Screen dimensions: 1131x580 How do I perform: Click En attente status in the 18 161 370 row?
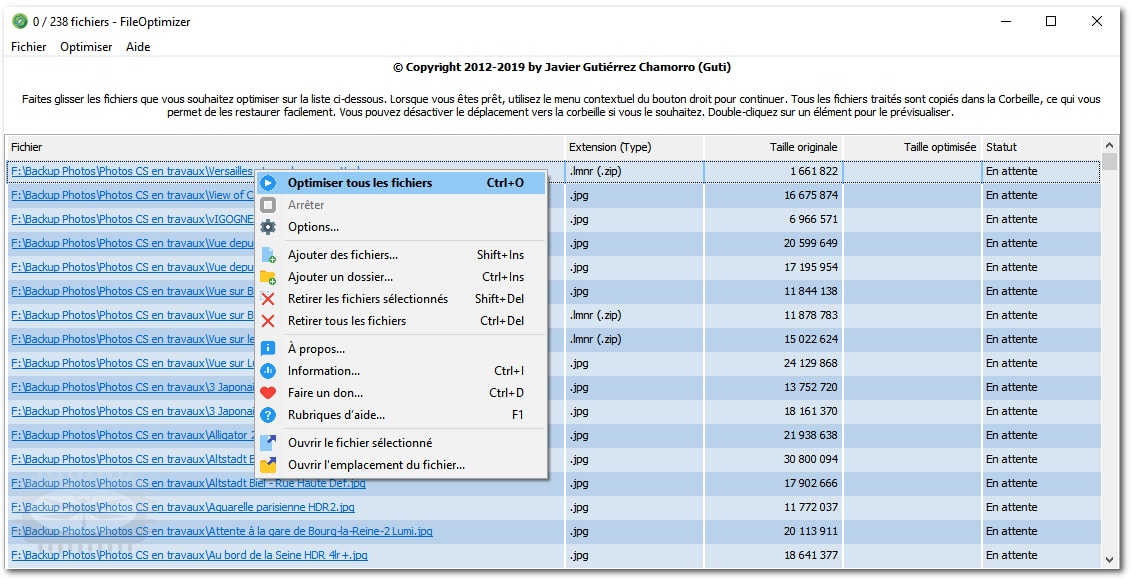coord(1042,411)
